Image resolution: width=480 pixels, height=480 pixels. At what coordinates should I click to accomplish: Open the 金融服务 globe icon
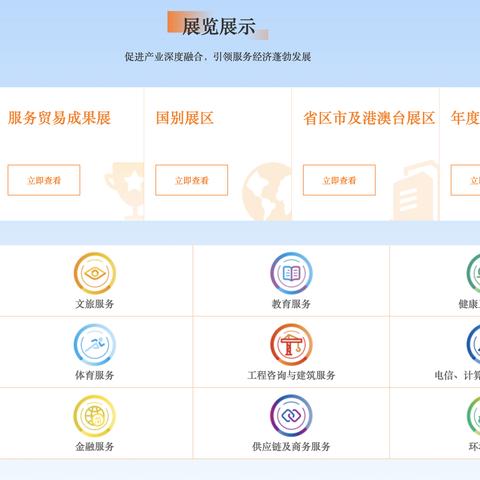pos(95,416)
